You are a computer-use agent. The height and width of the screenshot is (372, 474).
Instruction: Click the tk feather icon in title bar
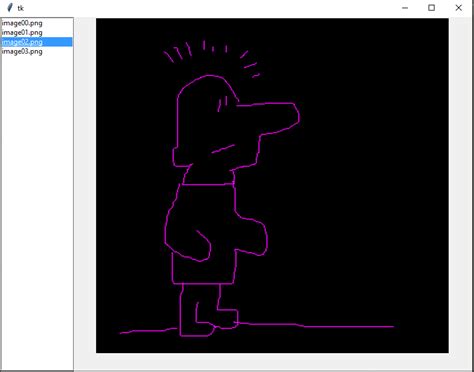(10, 8)
